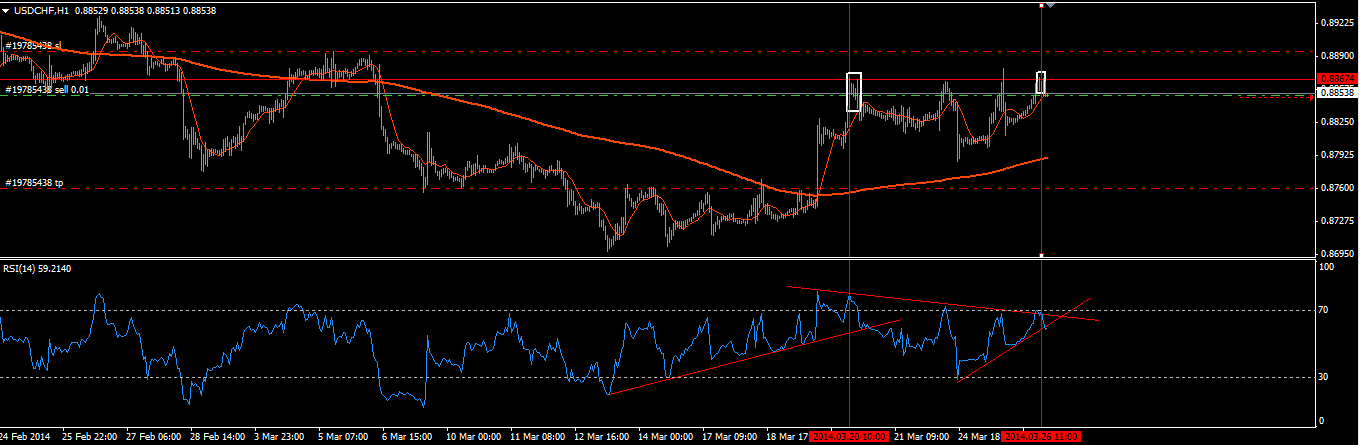Click the 21 Mar 09:00 time label
1360x445 pixels.
921,437
